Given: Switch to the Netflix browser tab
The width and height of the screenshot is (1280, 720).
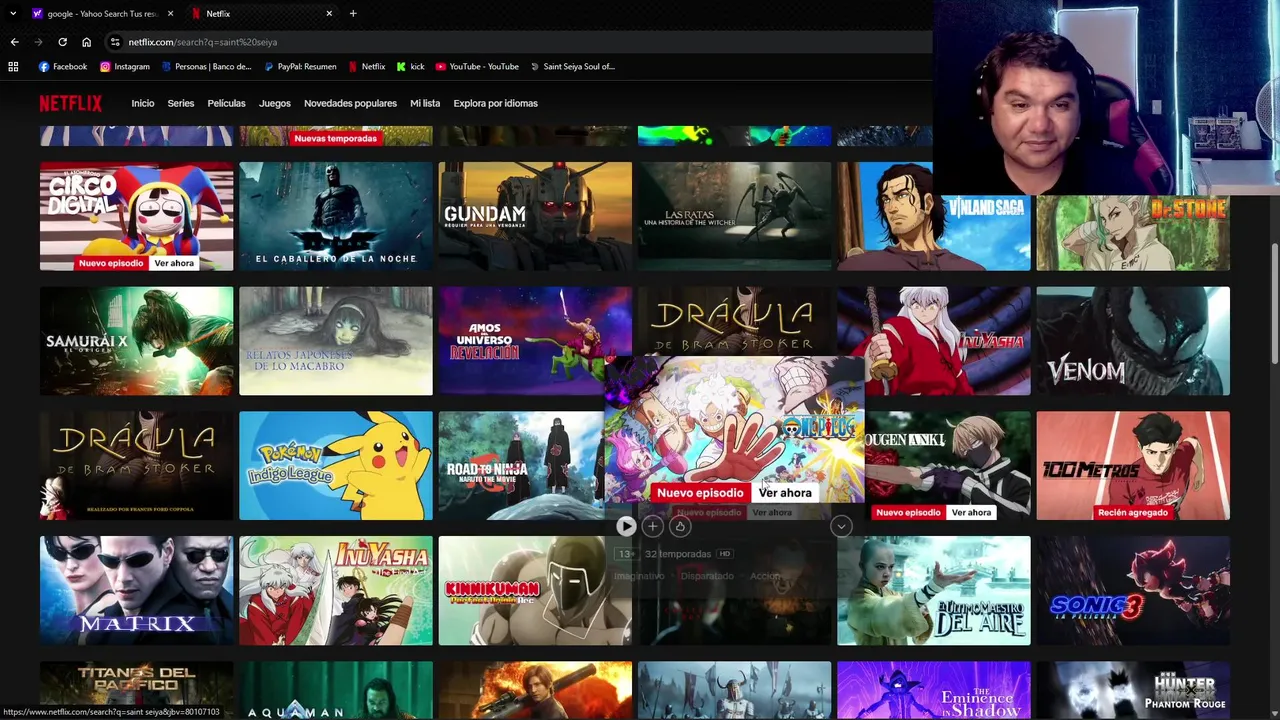Looking at the screenshot, I should 262,13.
